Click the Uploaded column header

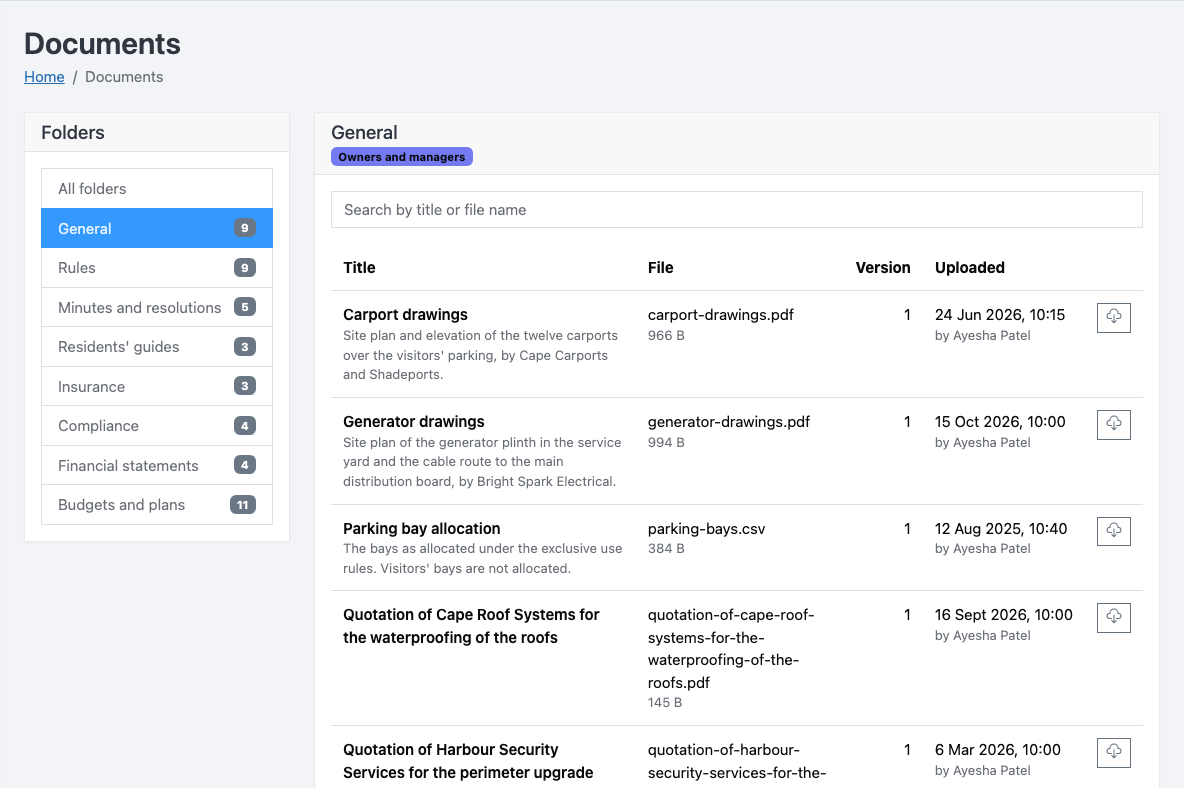coord(970,267)
